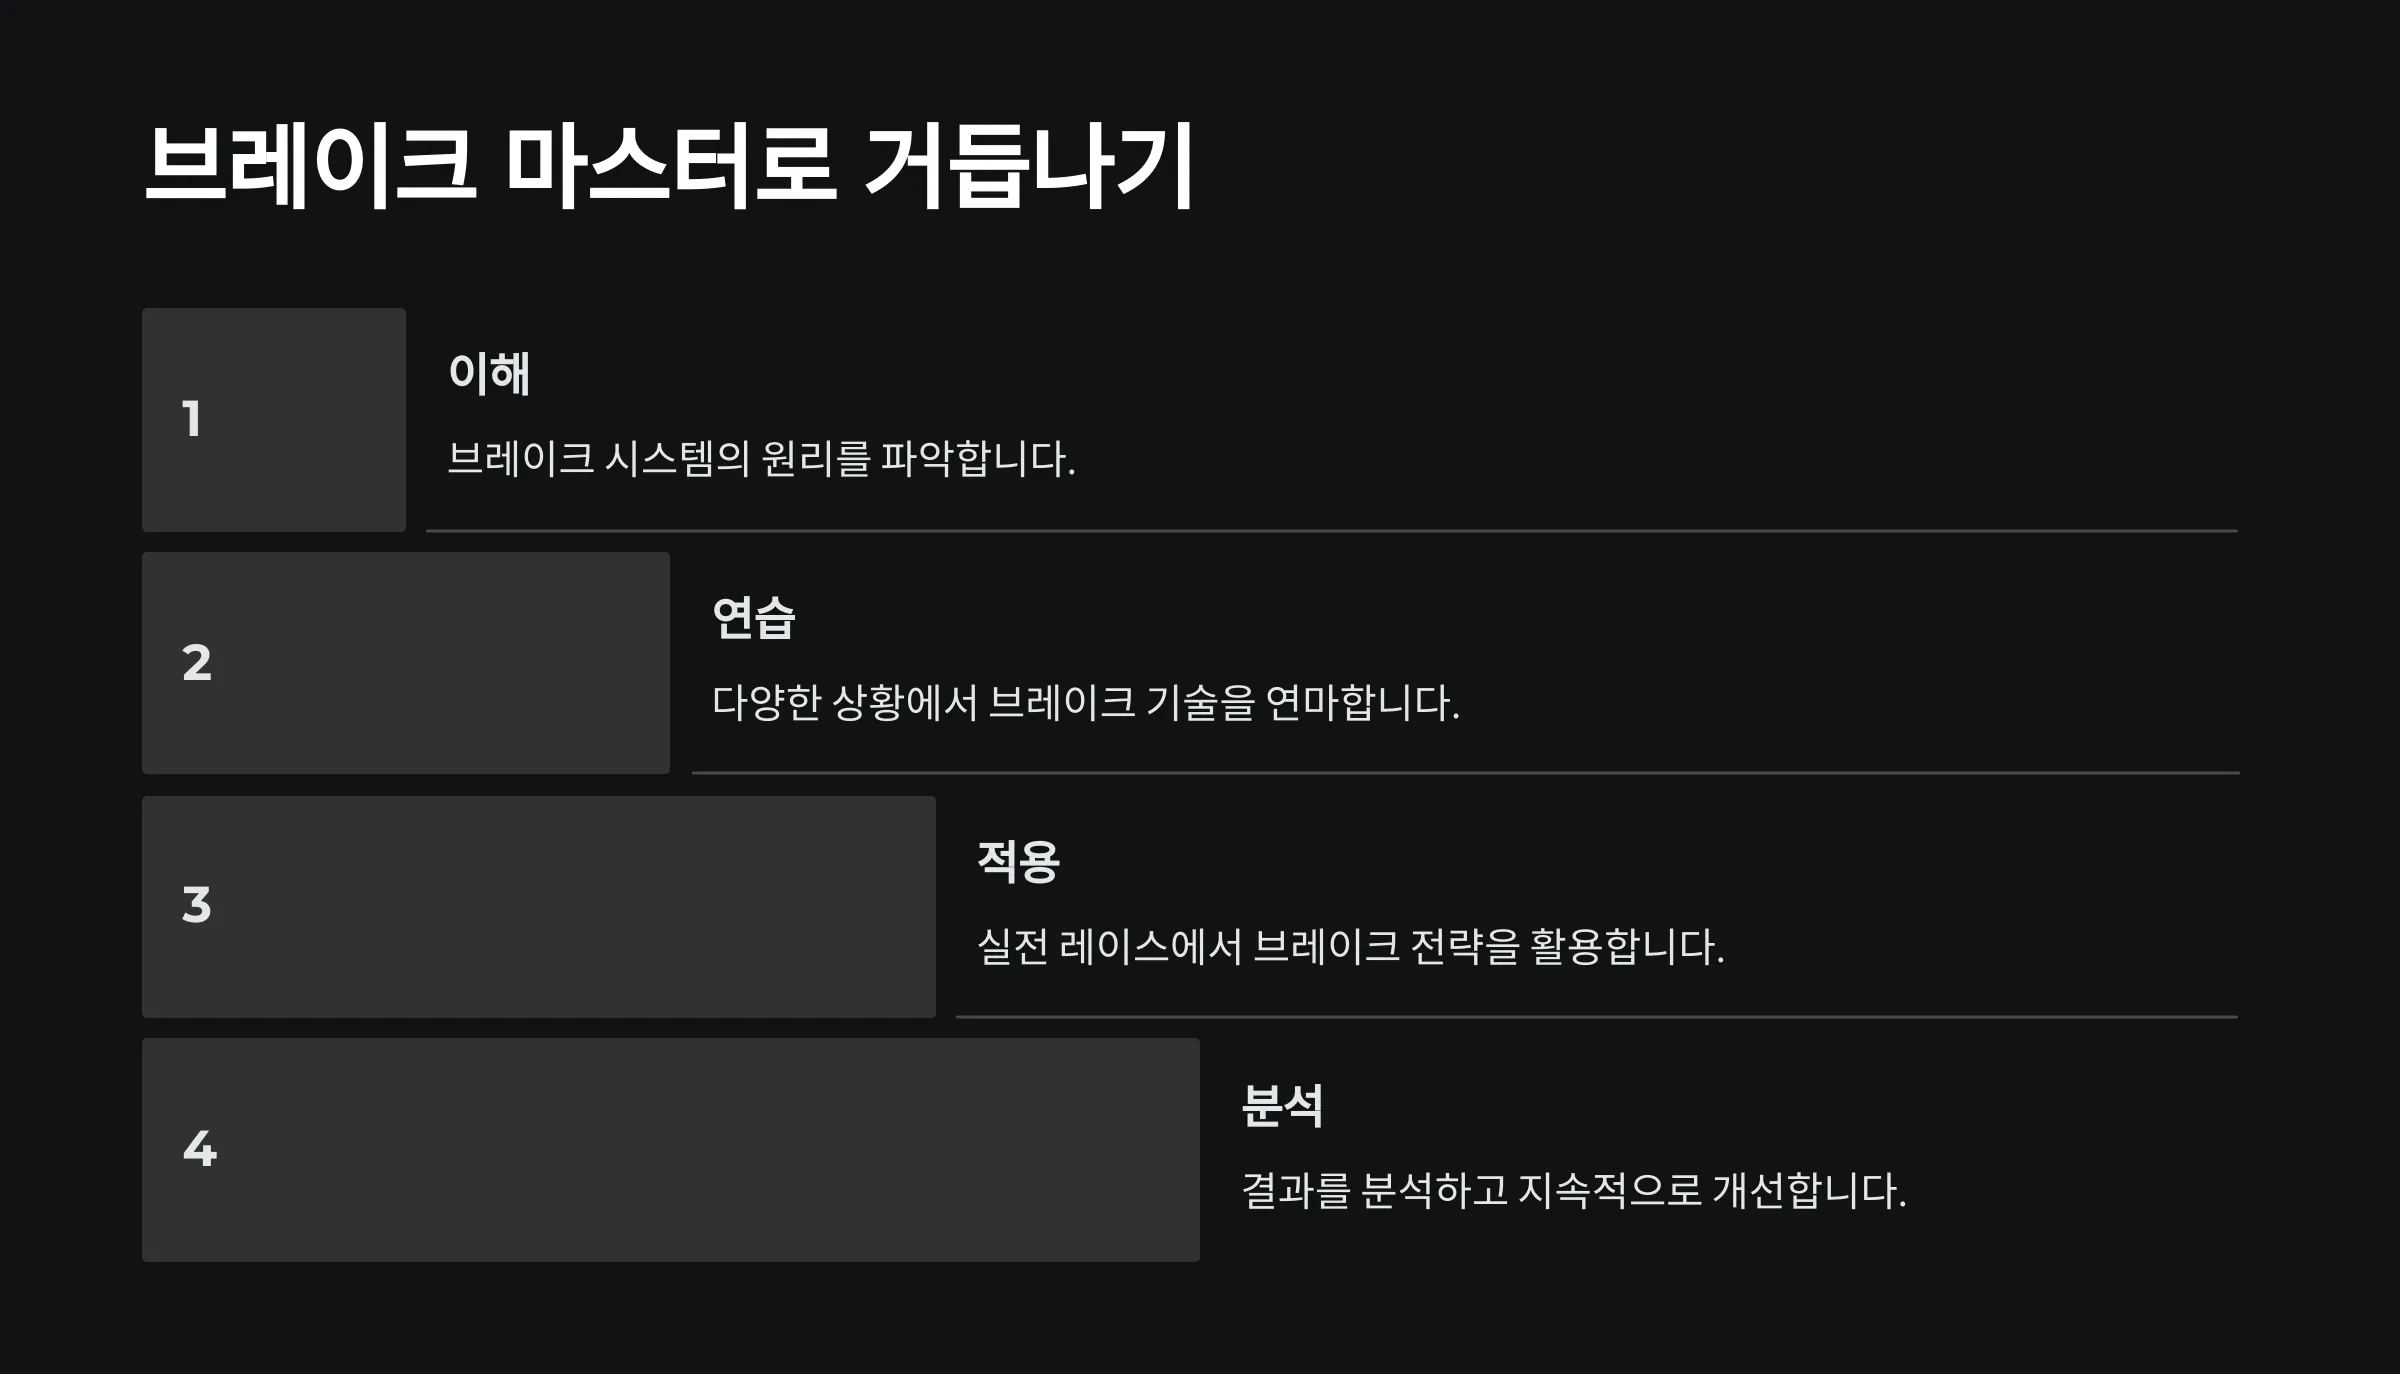Click the divider line under 적용 section
This screenshot has width=2400, height=1374.
[1597, 1017]
